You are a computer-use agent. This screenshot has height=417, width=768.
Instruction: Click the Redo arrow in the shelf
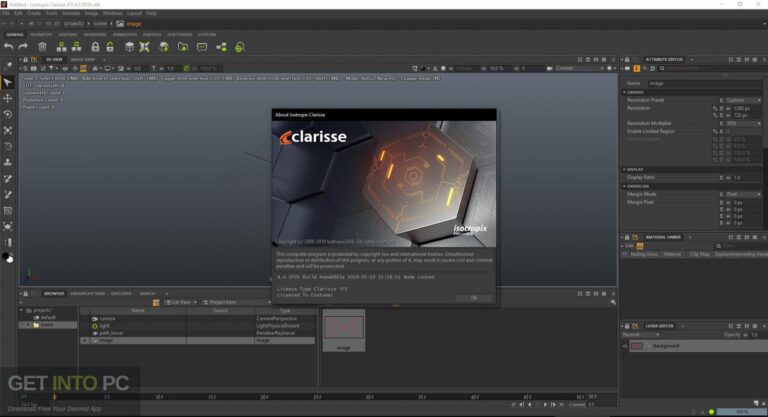click(x=23, y=47)
